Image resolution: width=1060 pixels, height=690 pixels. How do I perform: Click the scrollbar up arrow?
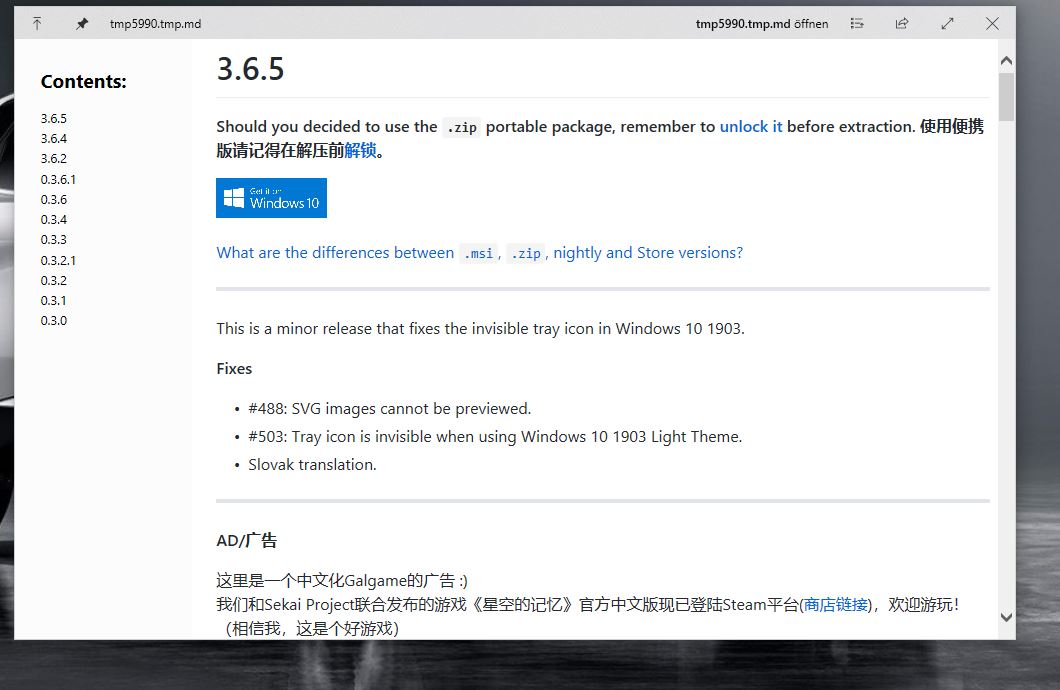(x=1006, y=61)
